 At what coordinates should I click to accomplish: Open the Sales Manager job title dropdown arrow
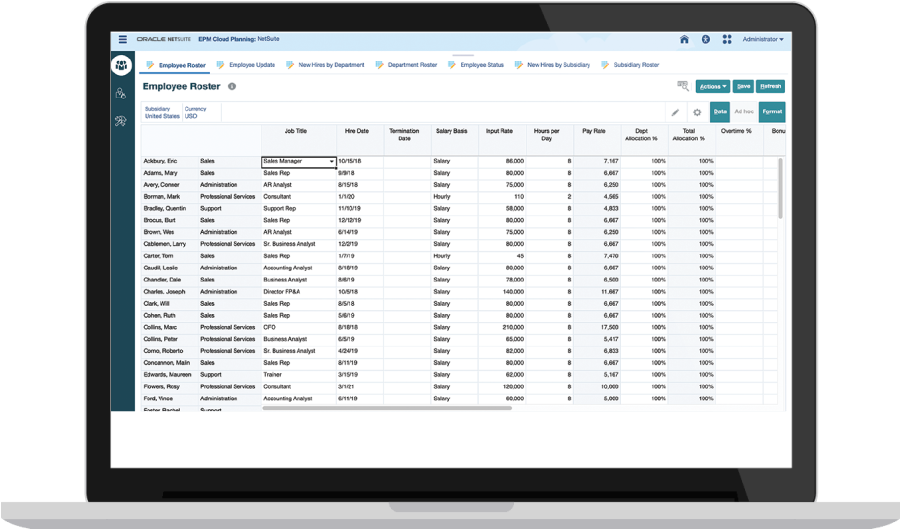click(x=331, y=162)
